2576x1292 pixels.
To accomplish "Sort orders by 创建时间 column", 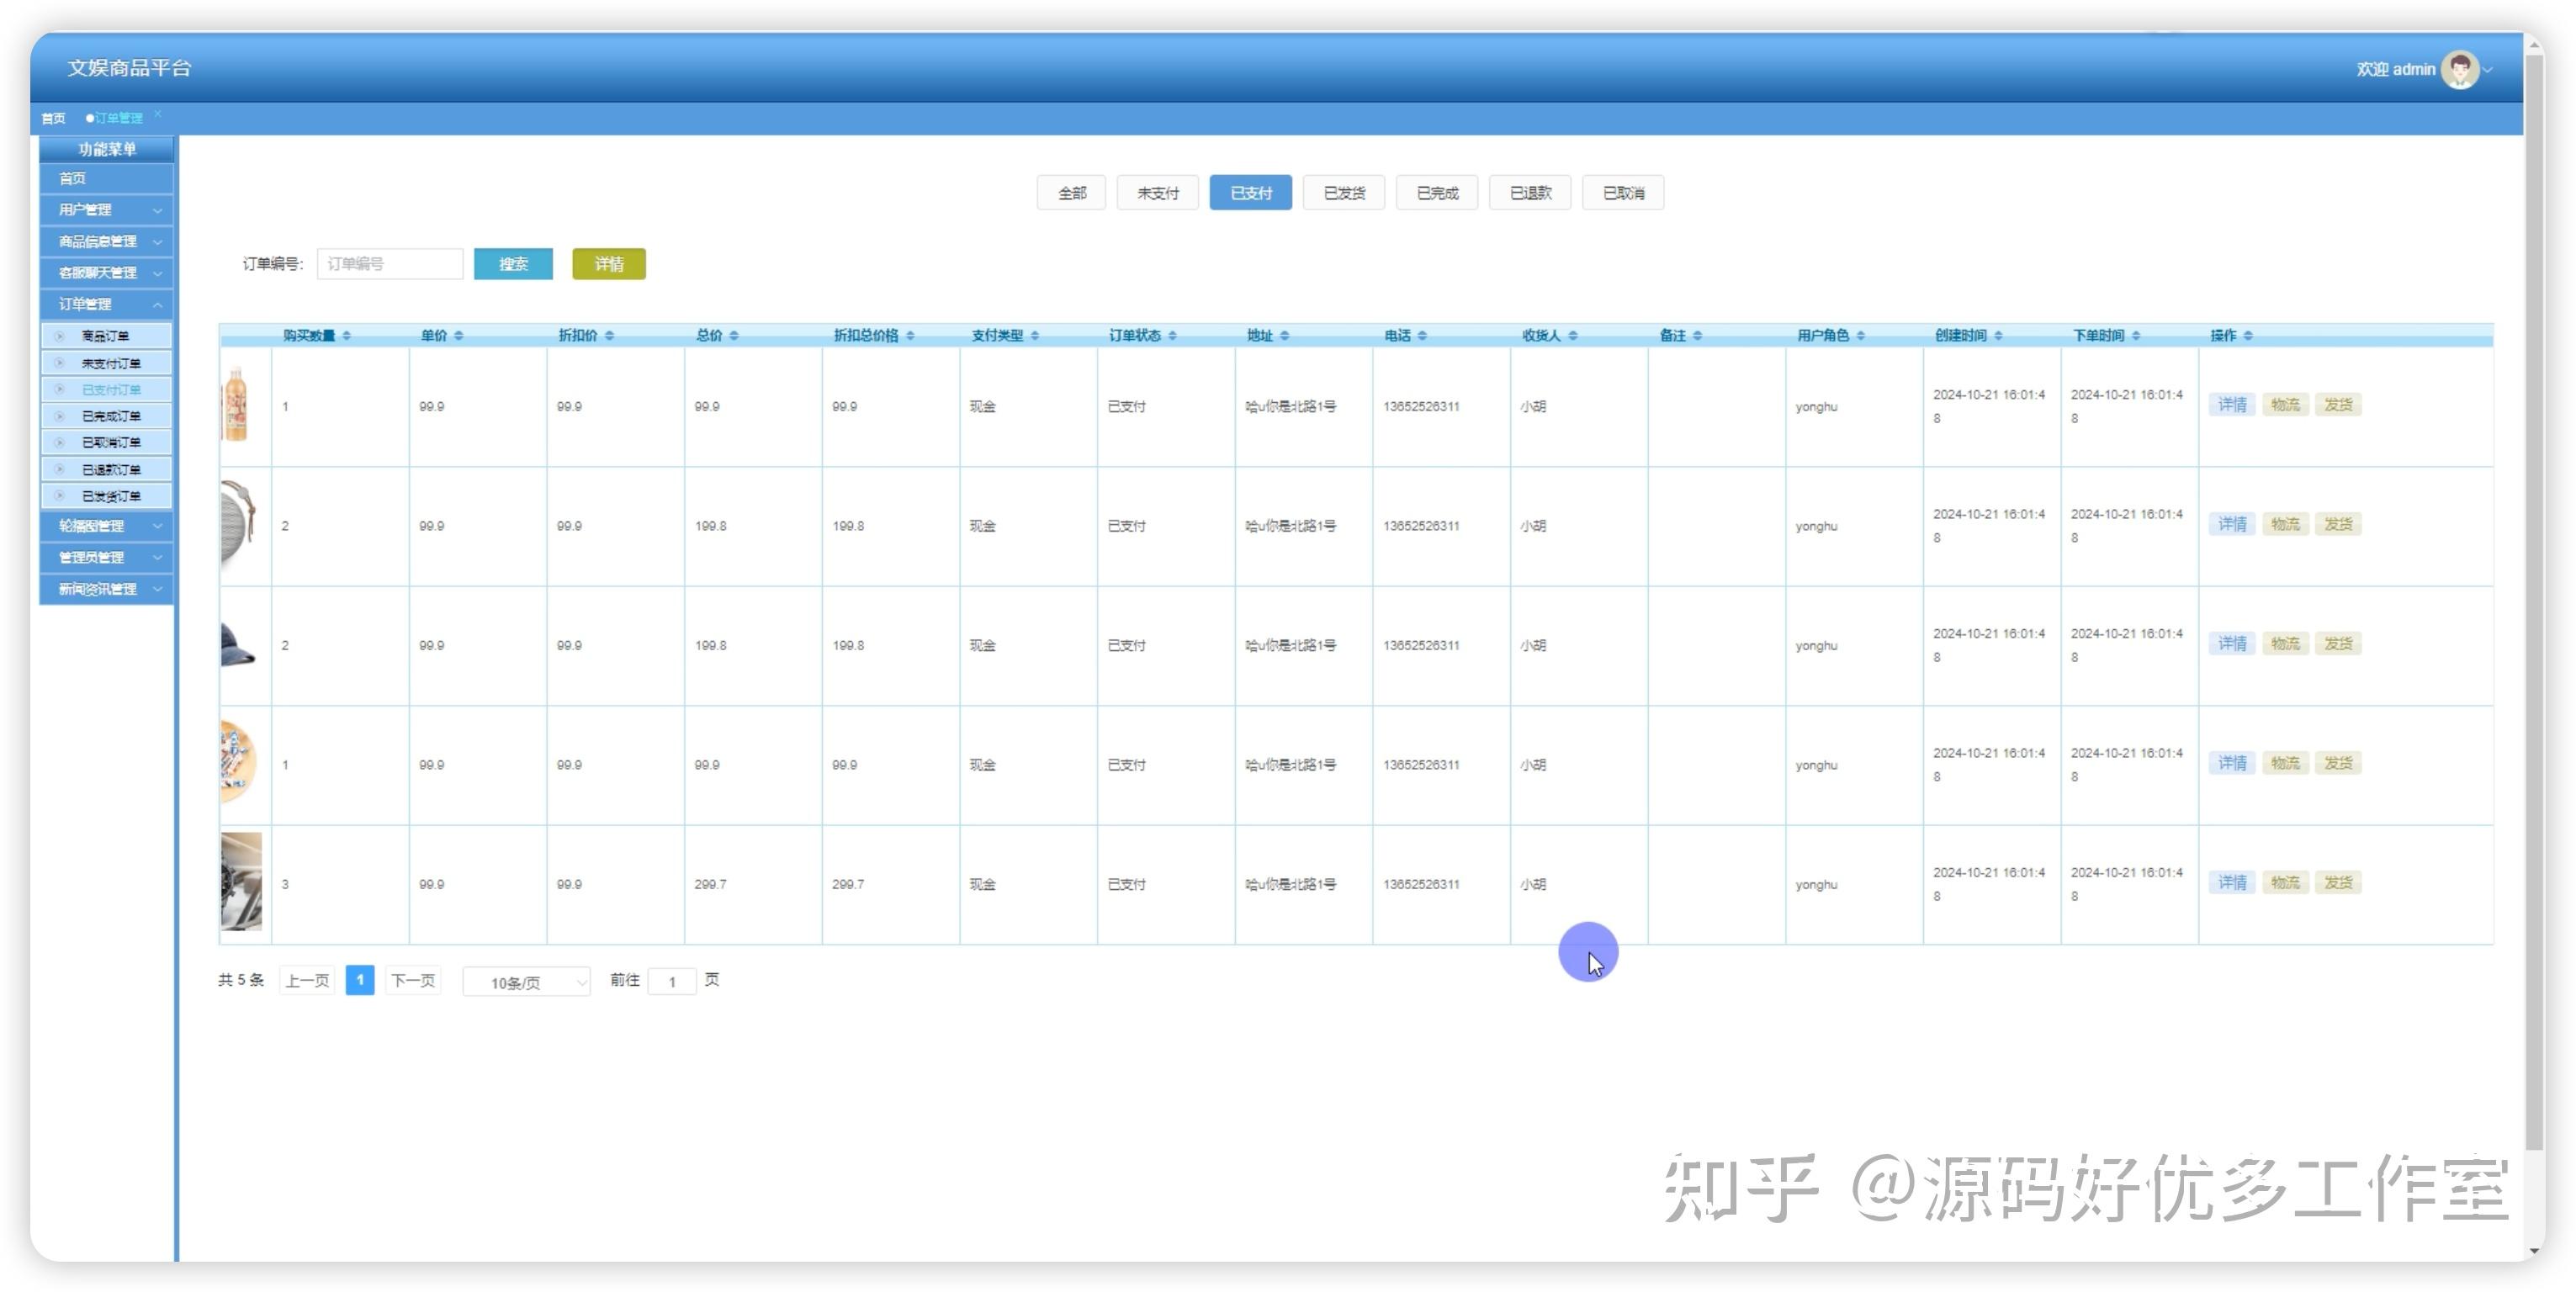I will point(1999,336).
